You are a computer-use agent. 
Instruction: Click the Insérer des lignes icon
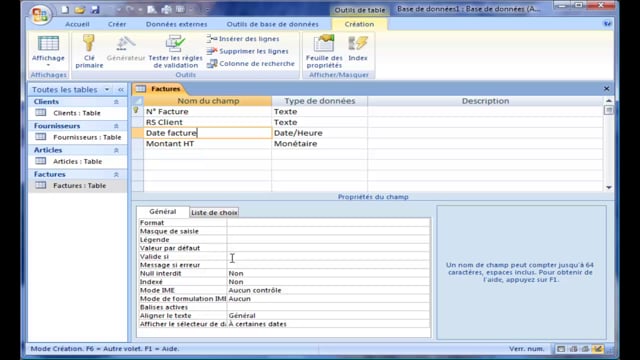[x=211, y=39]
